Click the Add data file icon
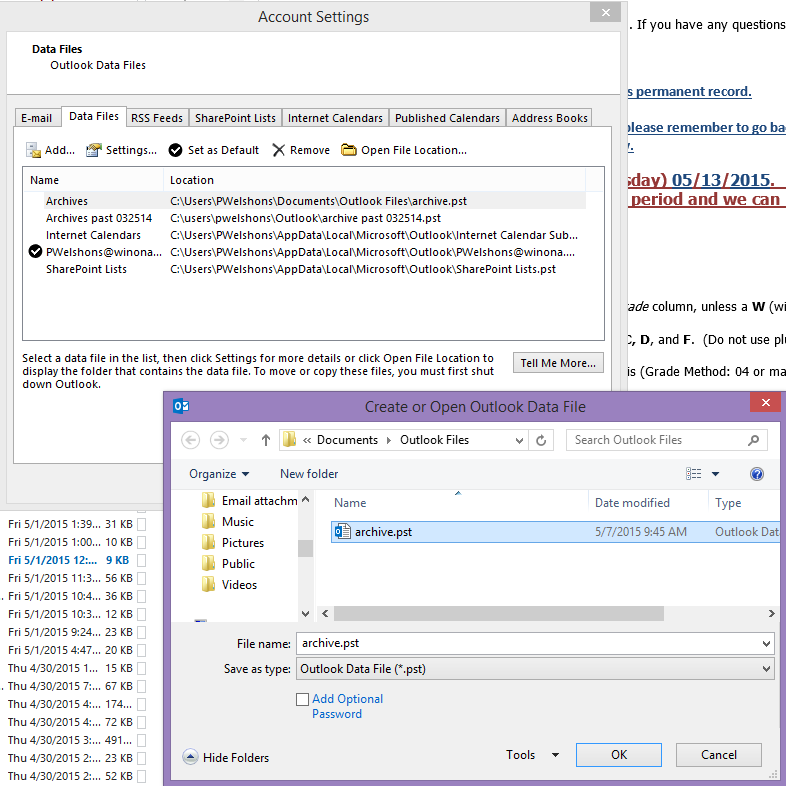Viewport: 786px width, 786px height. [34, 150]
